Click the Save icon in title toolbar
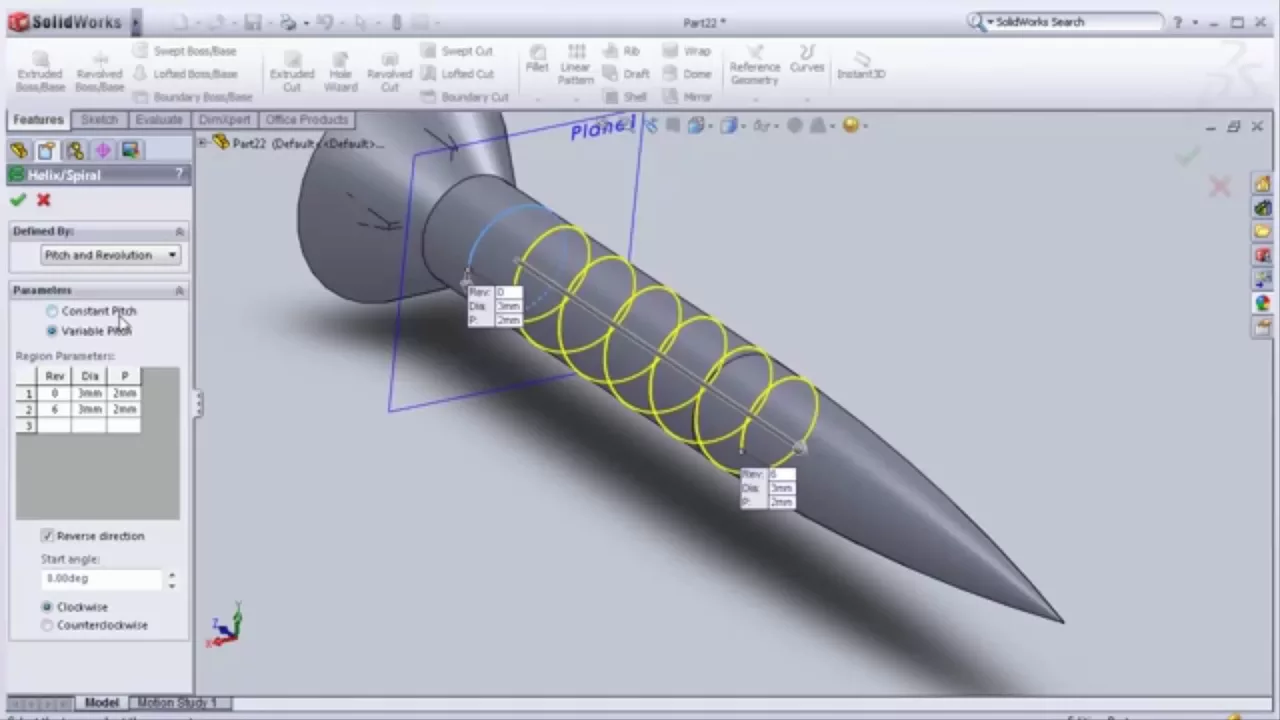 pyautogui.click(x=253, y=22)
